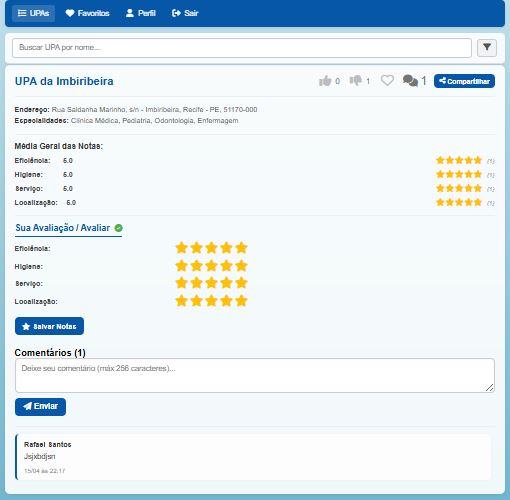Set Localização rating to two stars
The height and width of the screenshot is (500, 510).
pyautogui.click(x=196, y=301)
